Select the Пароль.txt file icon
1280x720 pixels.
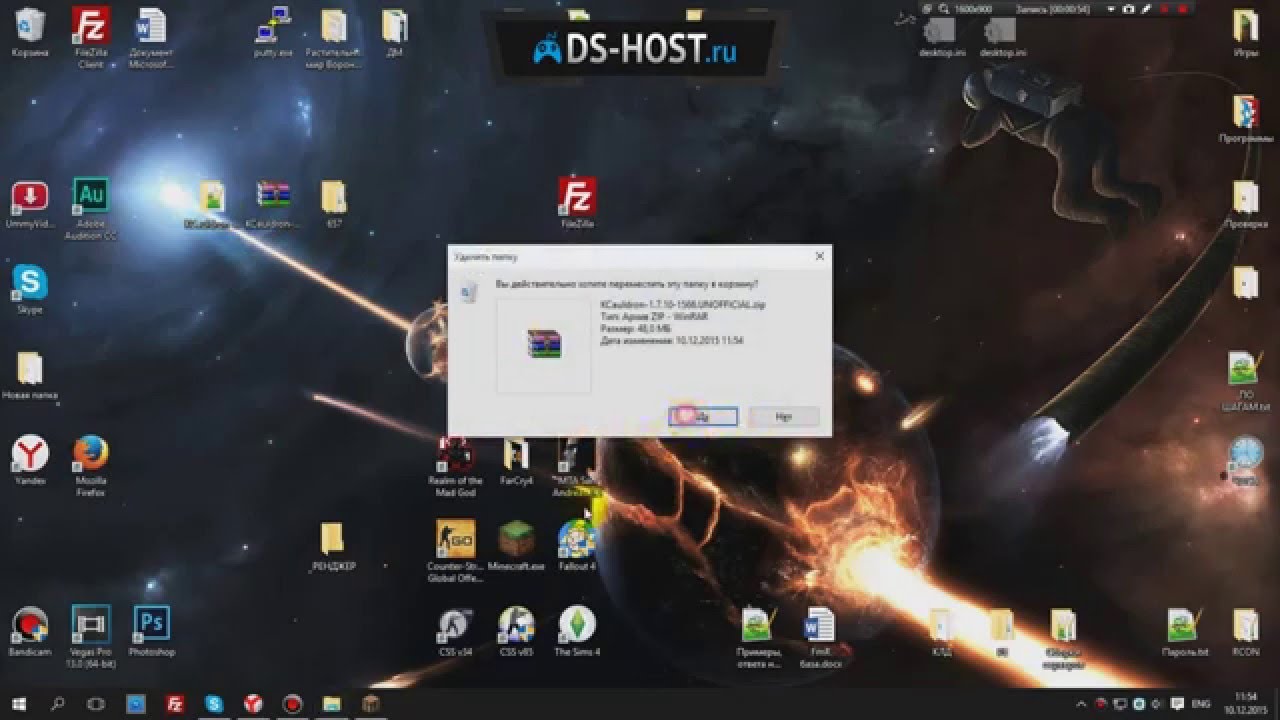[x=1184, y=632]
